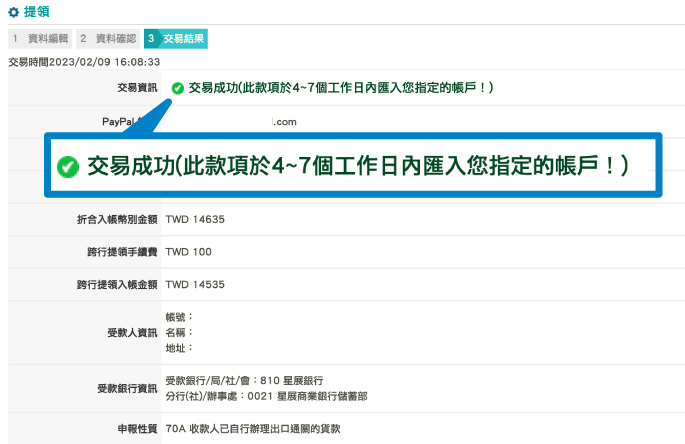The image size is (685, 444).
Task: Click the 名稱 field under 受款人資訊
Action: point(179,332)
